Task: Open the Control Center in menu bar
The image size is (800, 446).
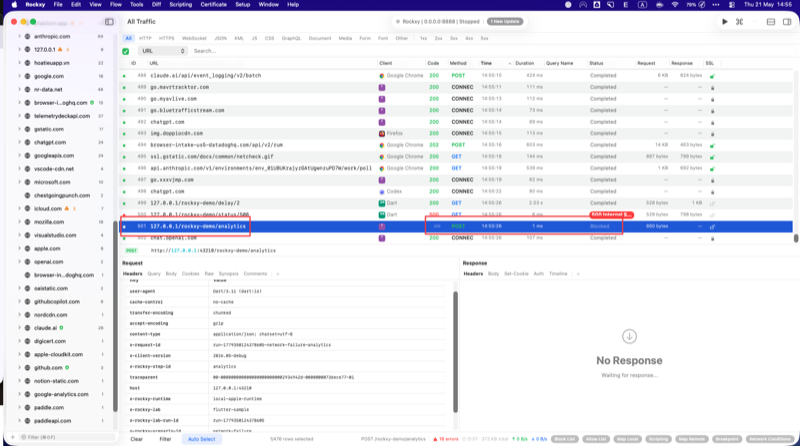Action: [x=732, y=5]
